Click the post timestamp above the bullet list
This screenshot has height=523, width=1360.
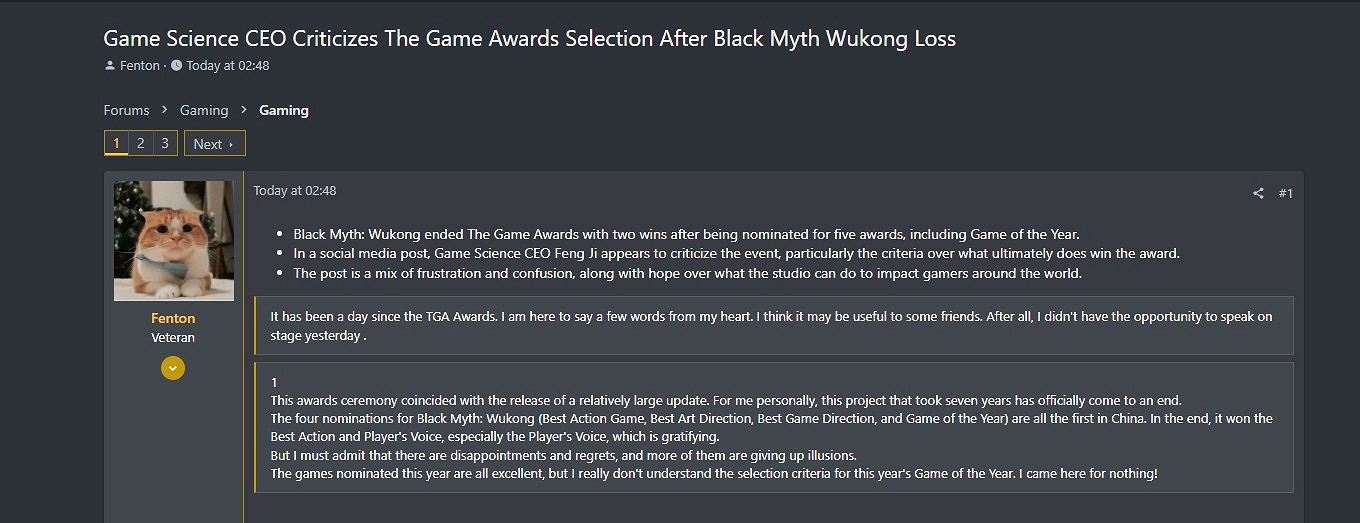click(295, 190)
